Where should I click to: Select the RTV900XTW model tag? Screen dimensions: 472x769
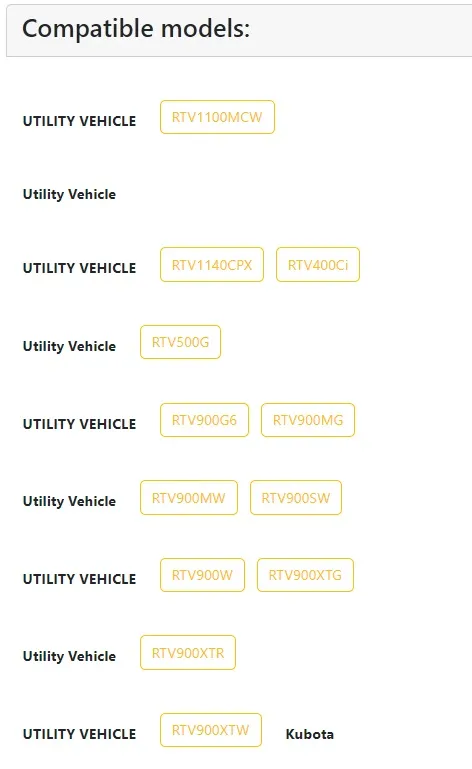(210, 730)
